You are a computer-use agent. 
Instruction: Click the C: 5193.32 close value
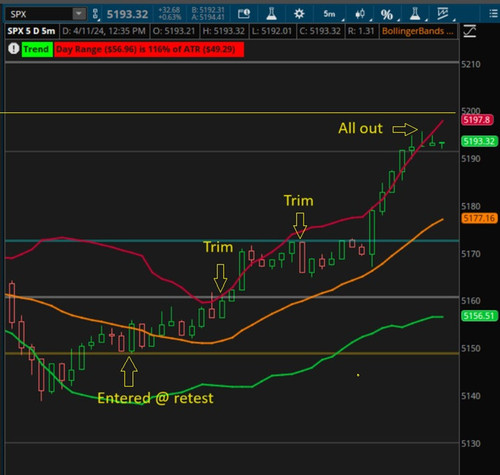320,31
